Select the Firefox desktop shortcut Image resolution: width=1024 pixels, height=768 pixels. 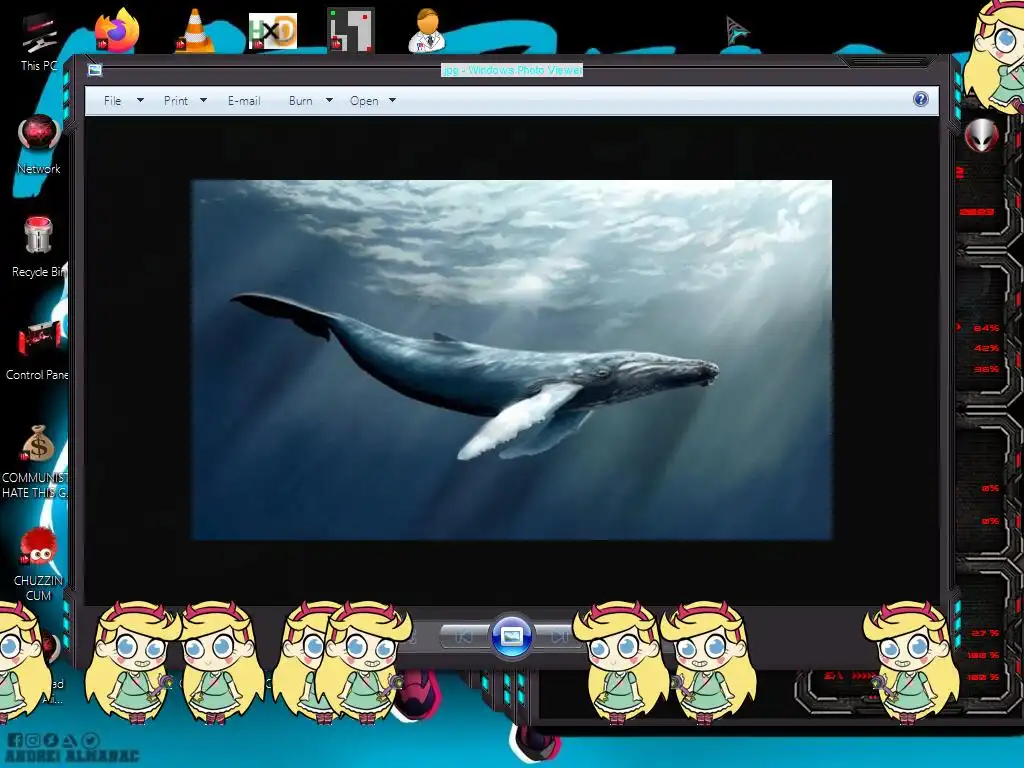117,30
